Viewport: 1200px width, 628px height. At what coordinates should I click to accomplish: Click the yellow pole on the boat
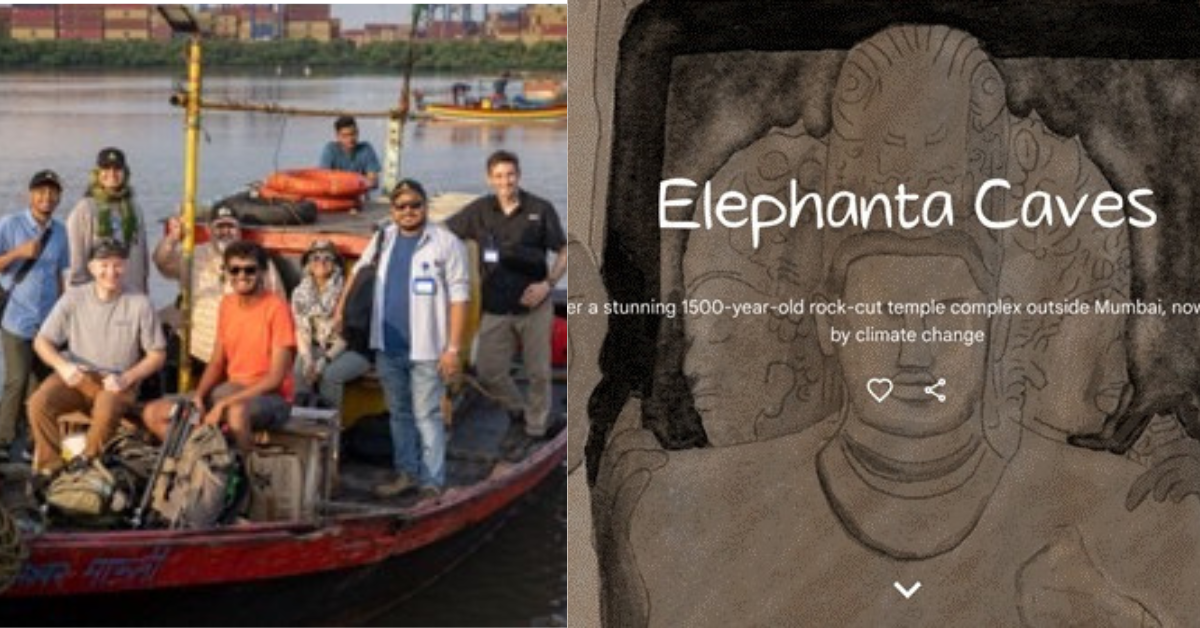click(x=189, y=200)
